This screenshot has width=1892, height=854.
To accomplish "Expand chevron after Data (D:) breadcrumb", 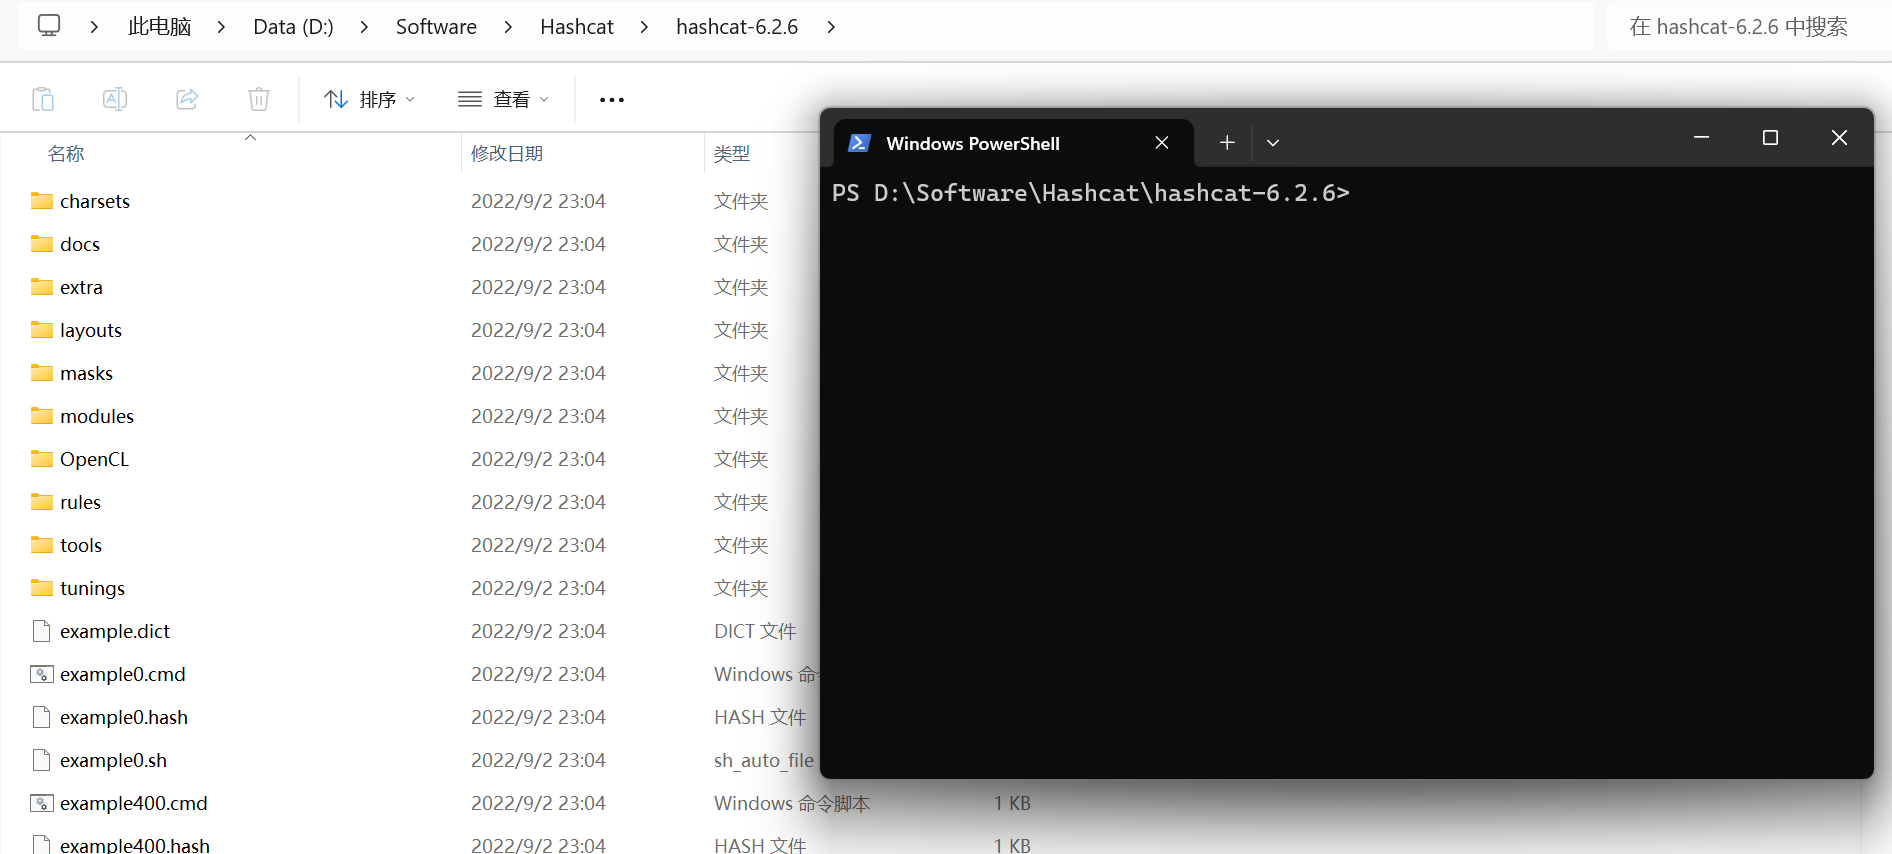I will [364, 27].
